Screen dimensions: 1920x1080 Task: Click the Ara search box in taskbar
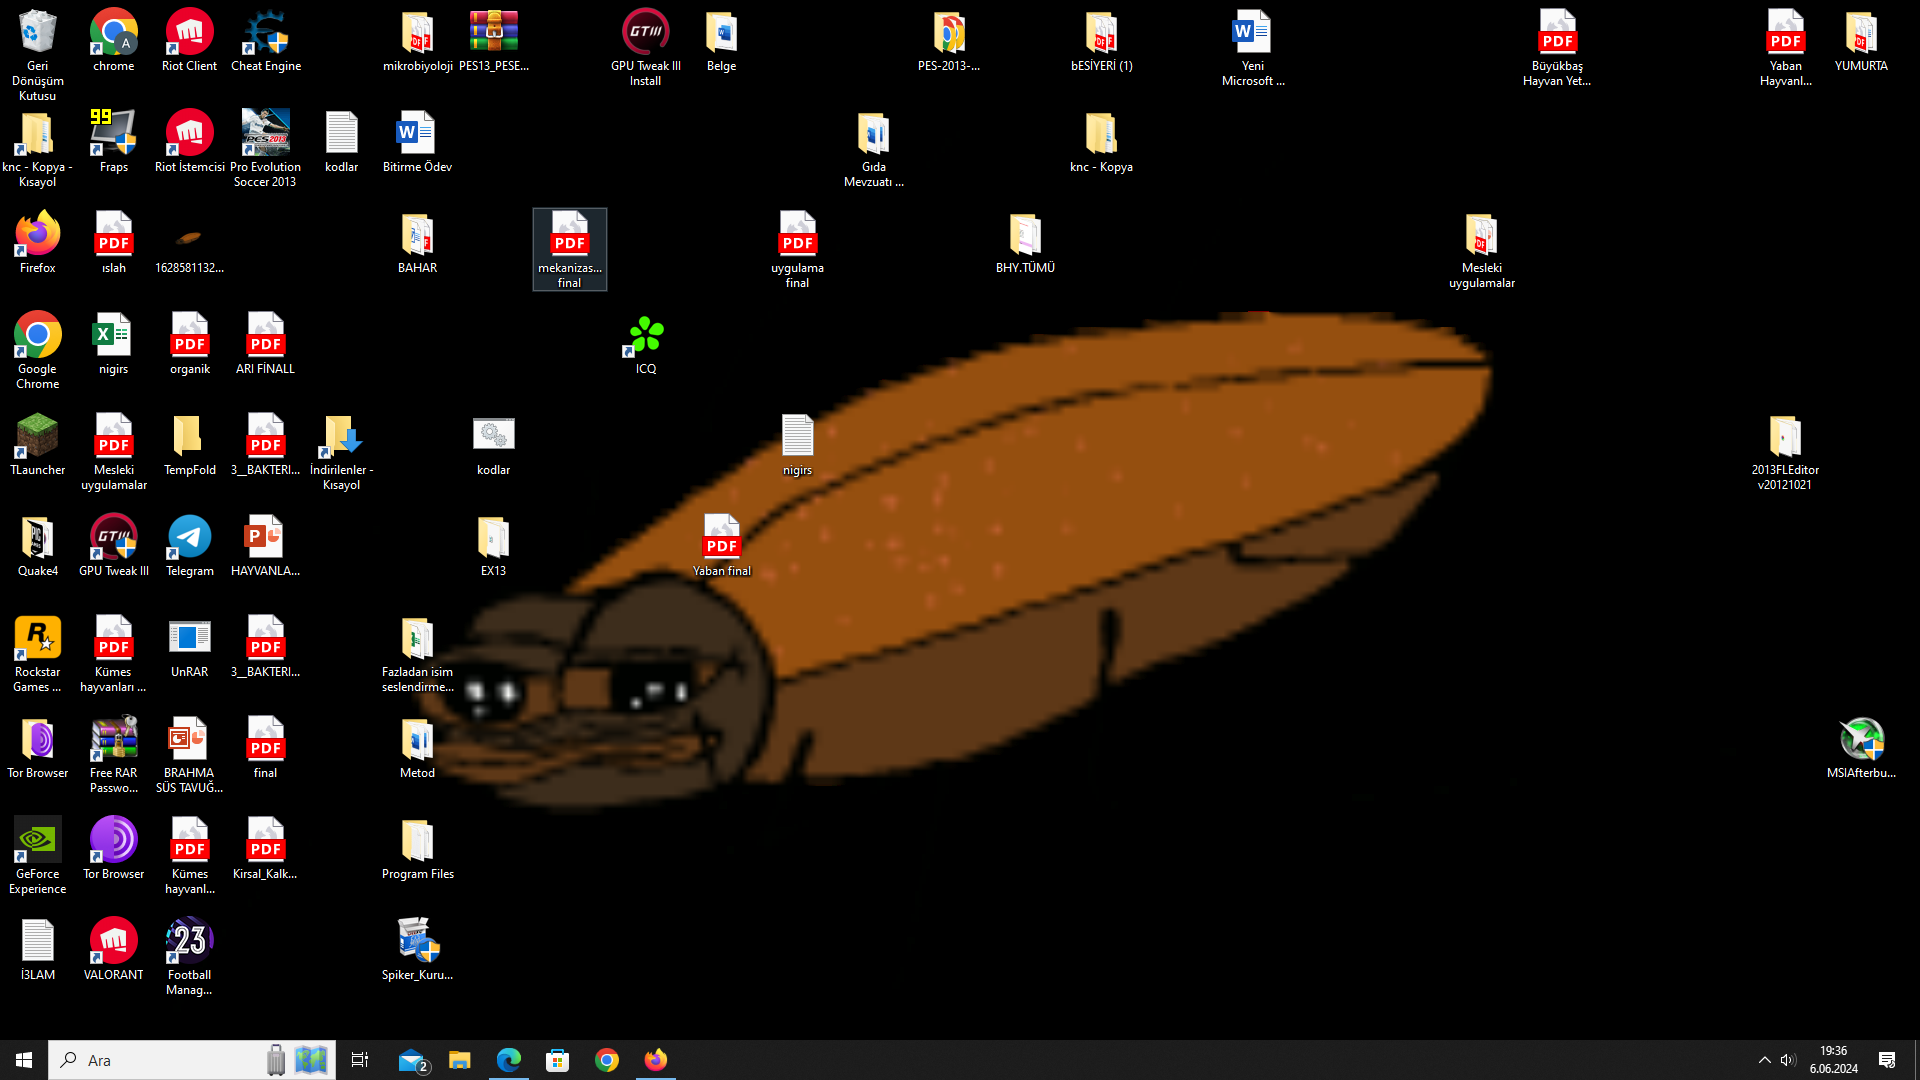[x=192, y=1060]
